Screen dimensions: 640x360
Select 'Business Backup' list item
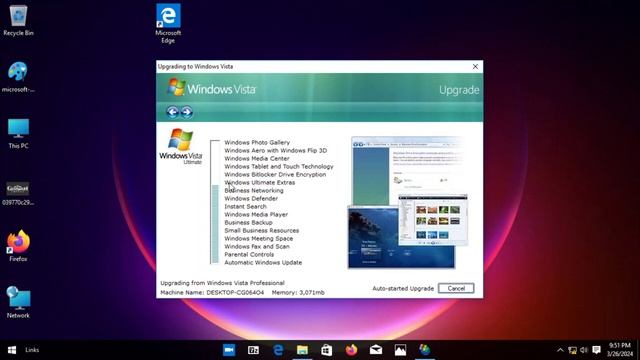tap(248, 222)
